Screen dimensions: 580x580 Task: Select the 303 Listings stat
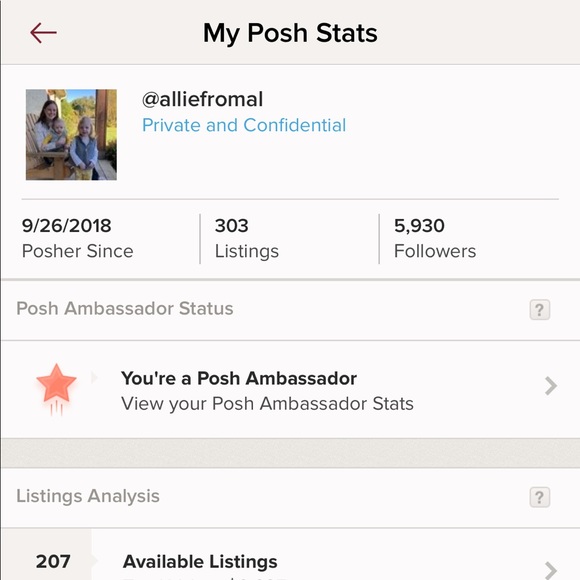247,239
